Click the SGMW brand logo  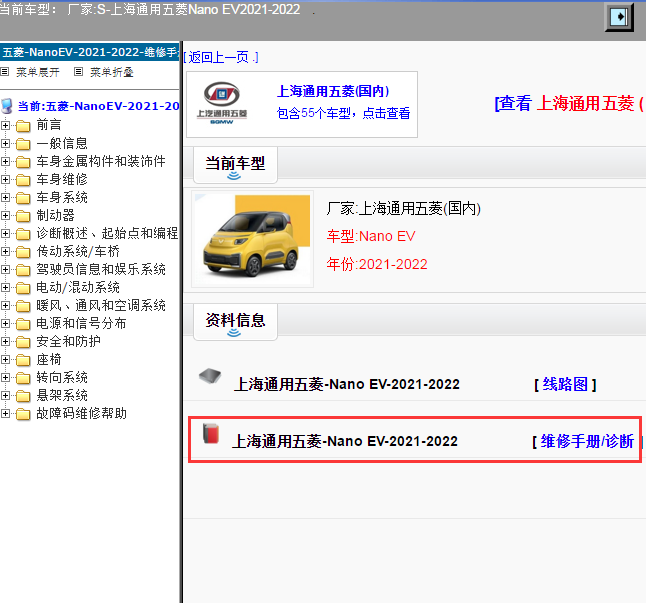click(x=222, y=103)
